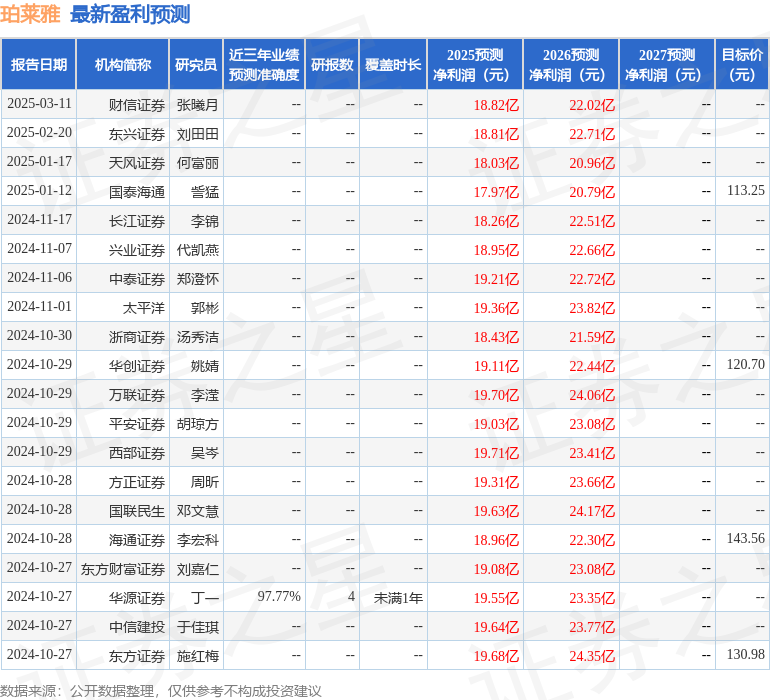Image resolution: width=770 pixels, height=700 pixels.
Task: Click analyst name 胡琼方
Action: tap(197, 424)
